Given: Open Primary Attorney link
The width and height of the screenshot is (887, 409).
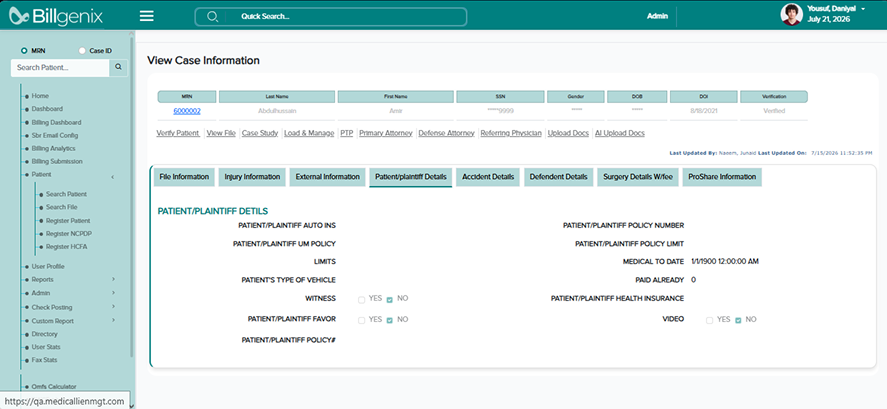Looking at the screenshot, I should pos(385,134).
